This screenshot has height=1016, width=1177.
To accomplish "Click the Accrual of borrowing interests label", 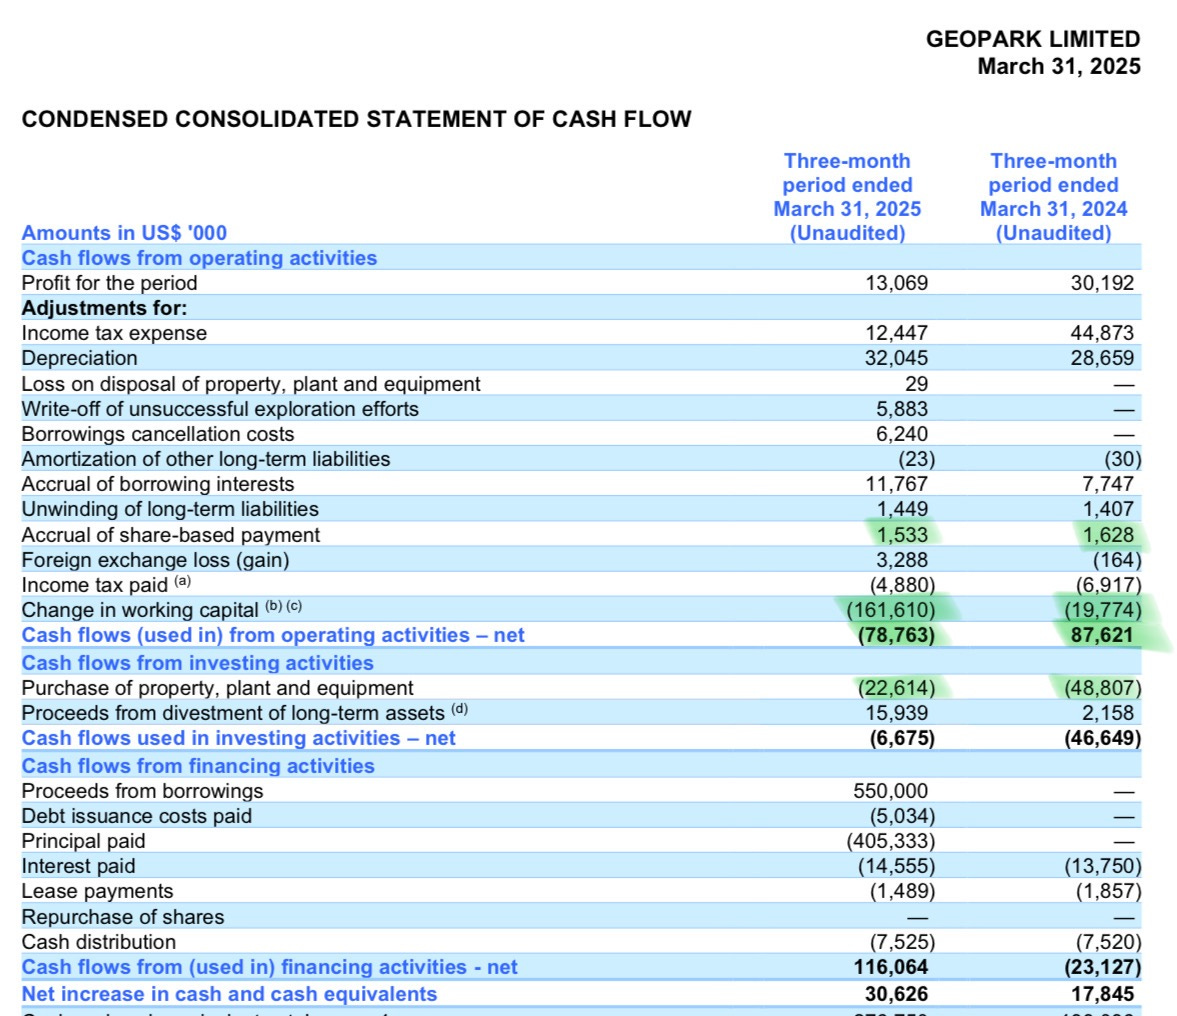I will (x=158, y=484).
